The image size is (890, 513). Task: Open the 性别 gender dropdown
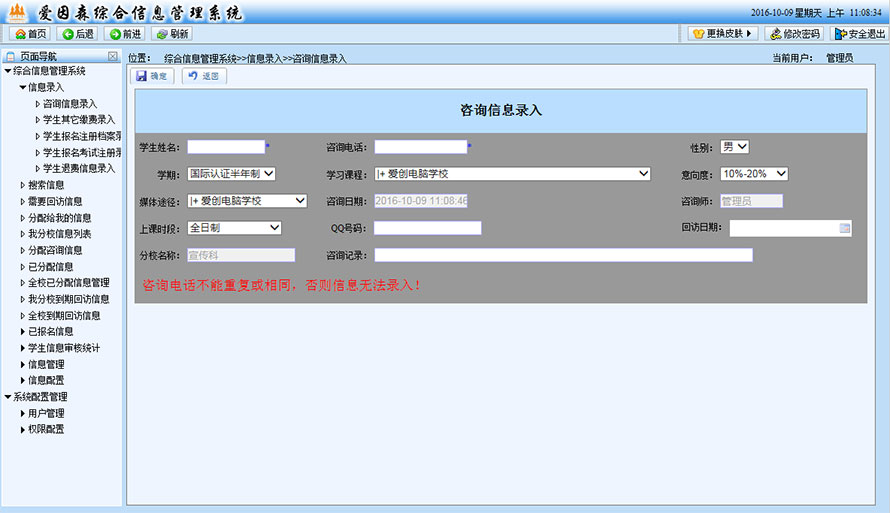[x=735, y=147]
